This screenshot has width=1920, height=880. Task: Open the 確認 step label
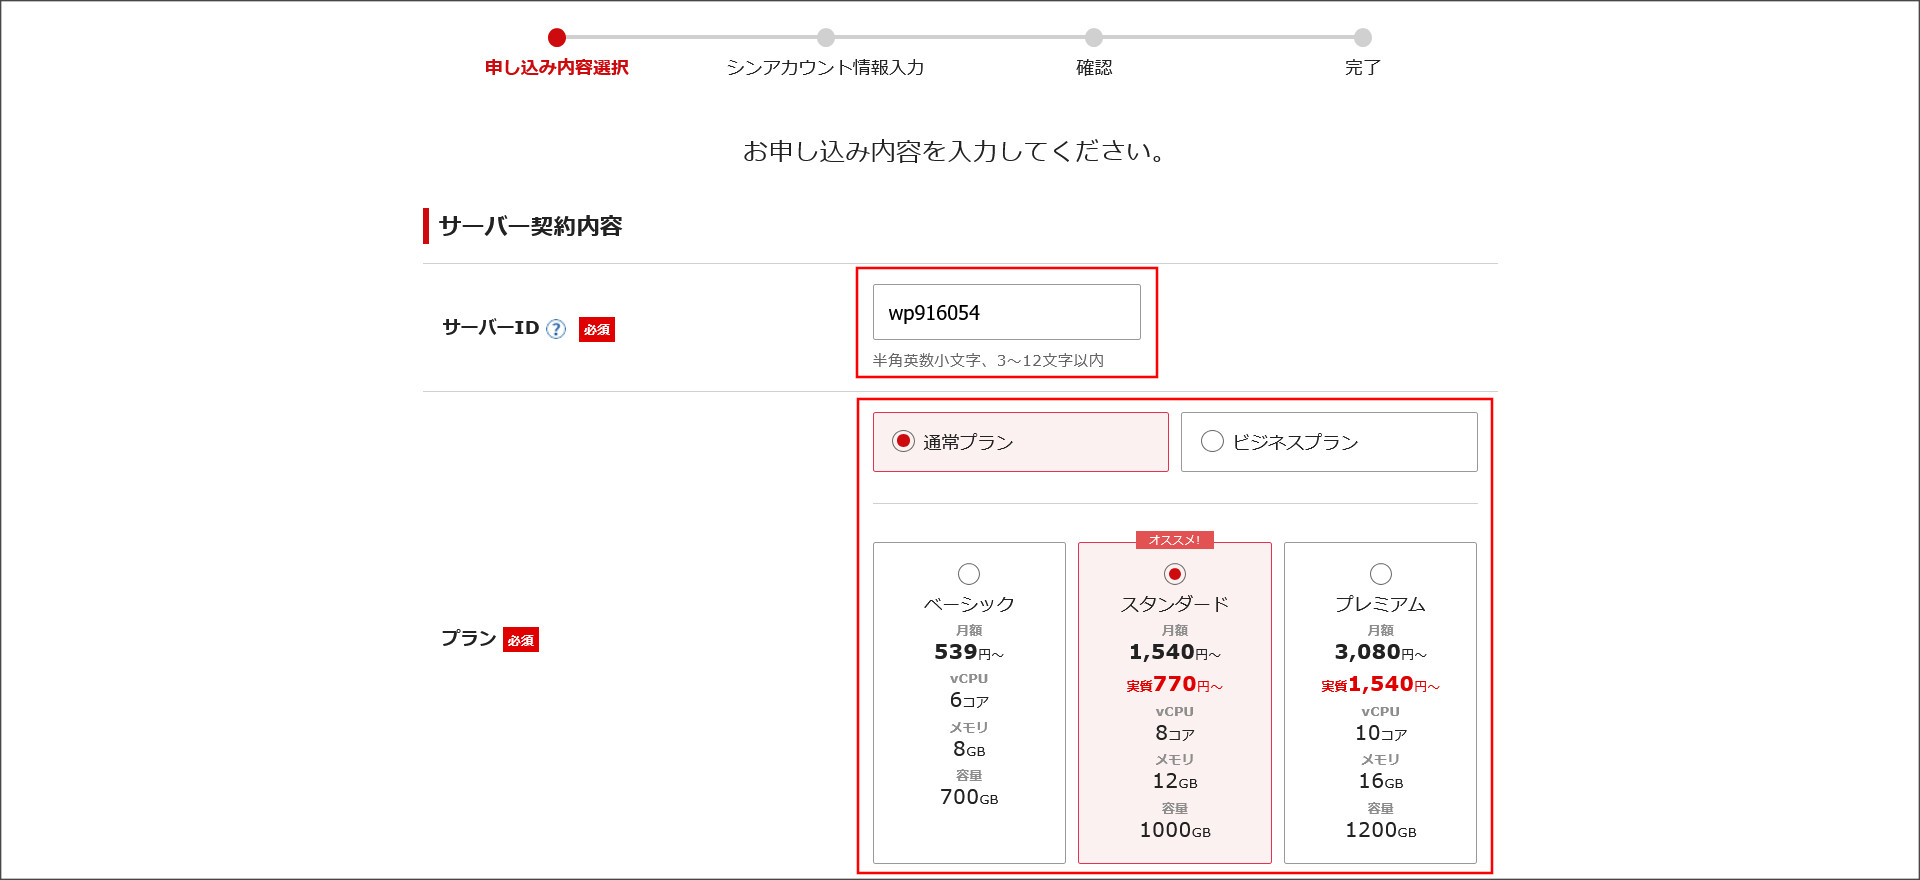point(1094,68)
